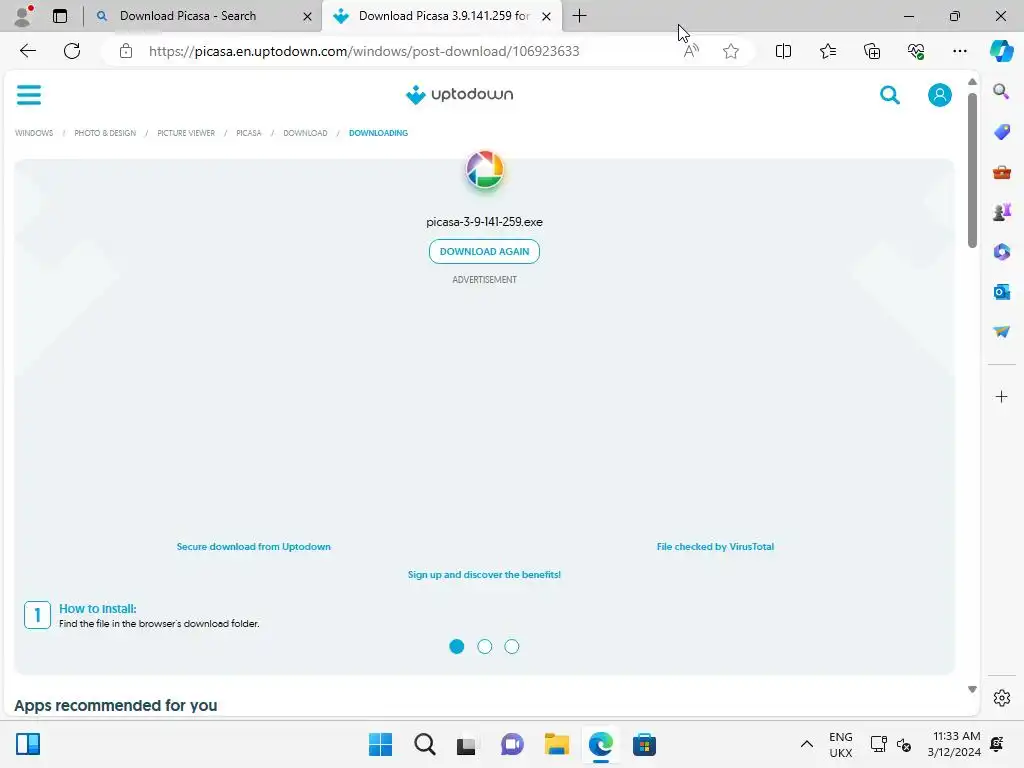
Task: Customize sidebar with plus button
Action: pyautogui.click(x=1001, y=396)
